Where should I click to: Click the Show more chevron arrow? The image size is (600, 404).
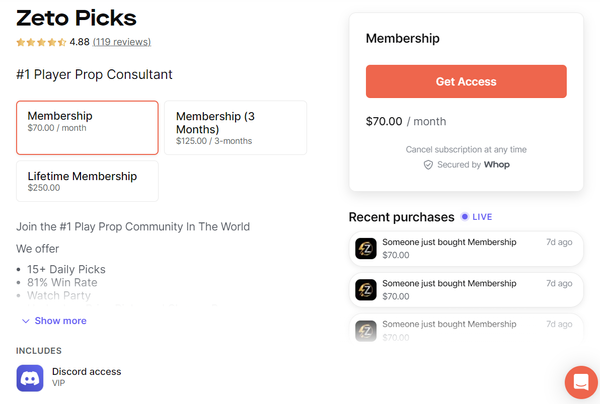pos(25,321)
